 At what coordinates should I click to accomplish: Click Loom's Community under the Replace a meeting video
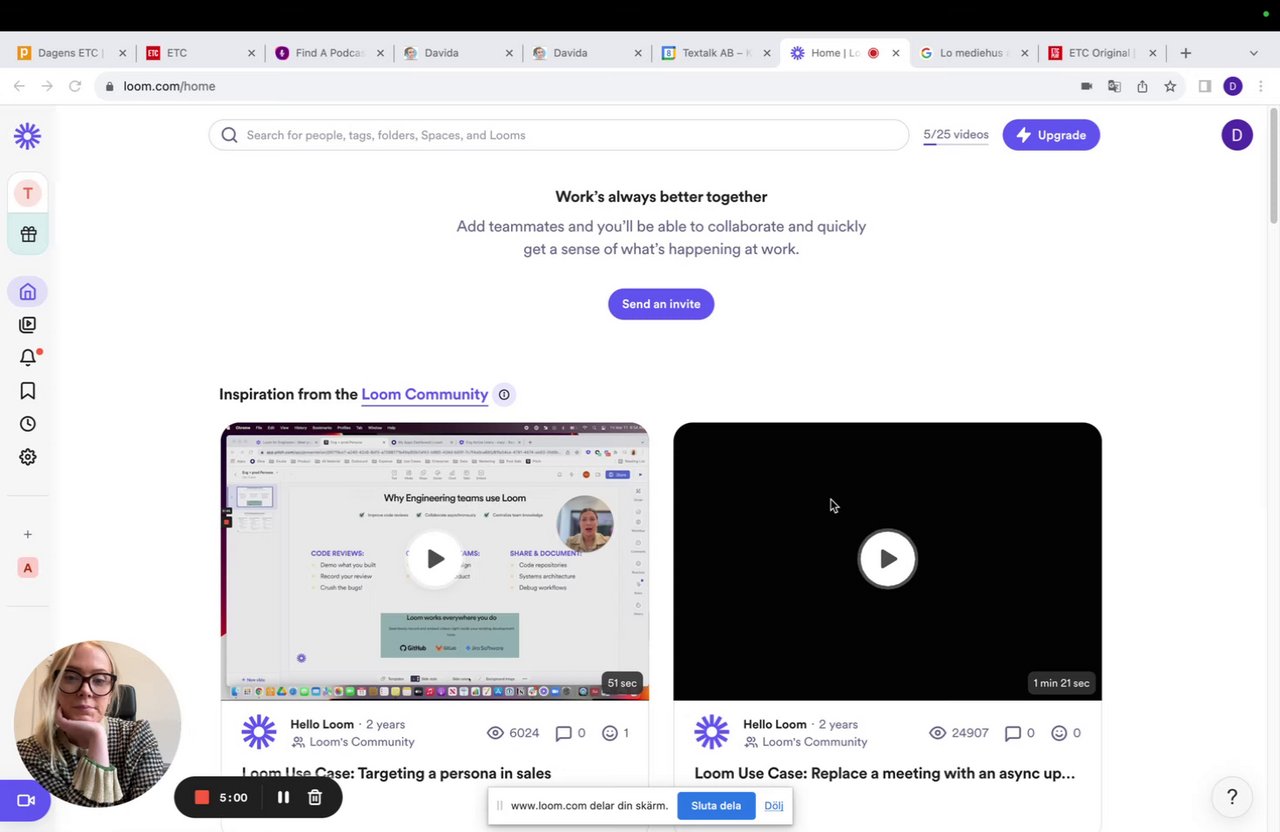(815, 742)
